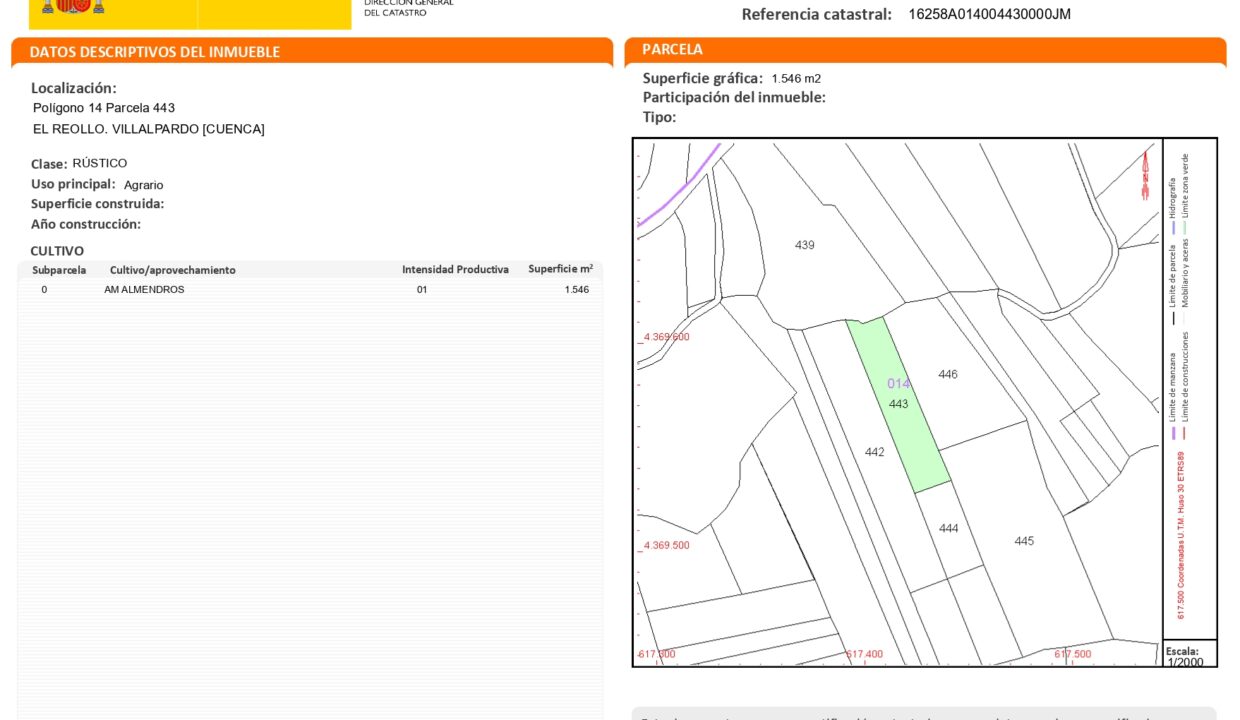Screen dimensions: 1240x720
Task: Click the 'Tipo:' label in the Parcela section
Action: [660, 117]
